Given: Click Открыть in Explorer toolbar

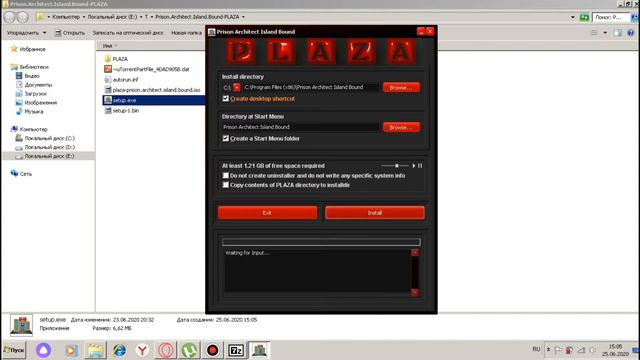Looking at the screenshot, I should (x=70, y=33).
